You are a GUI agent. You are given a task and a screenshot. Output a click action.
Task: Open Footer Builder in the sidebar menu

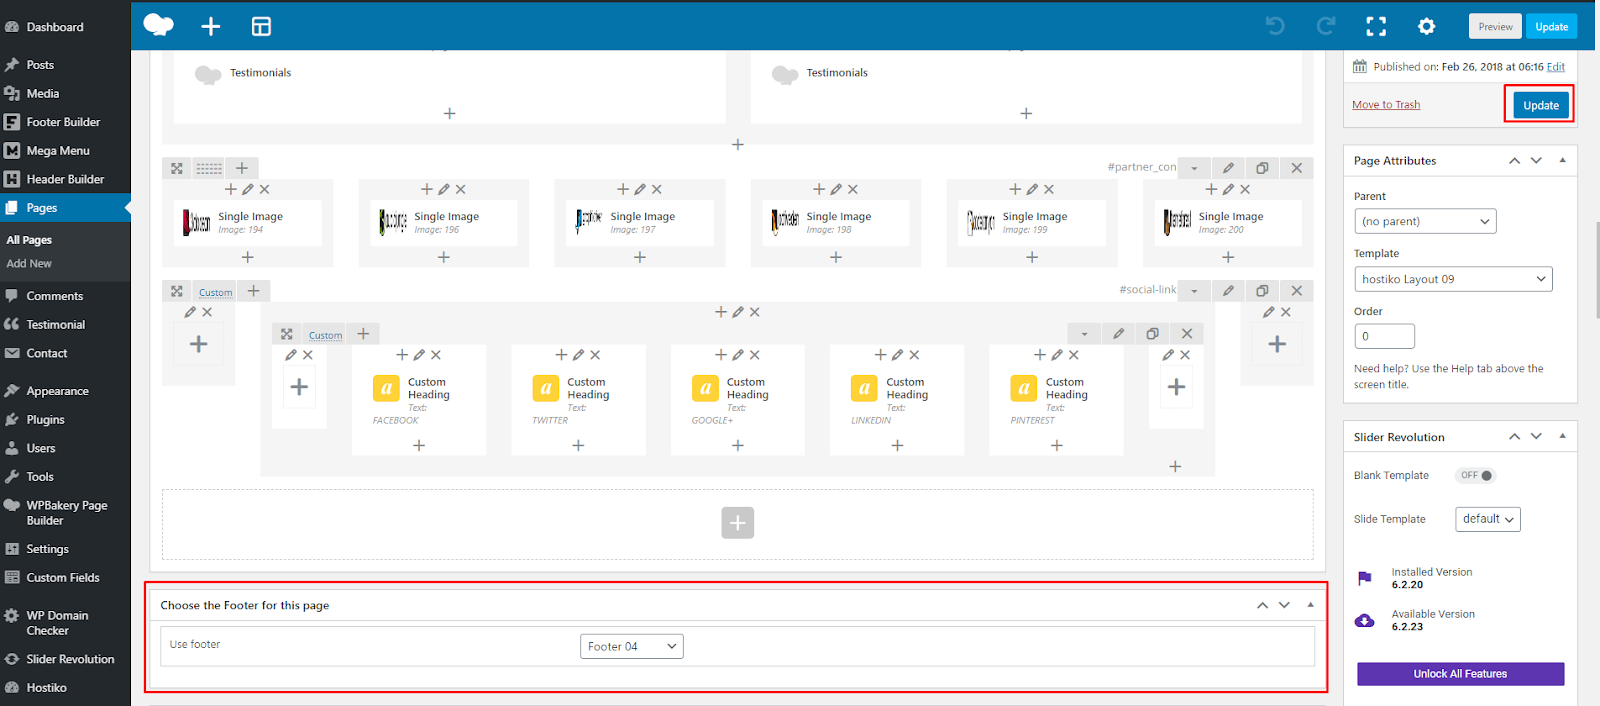(63, 122)
